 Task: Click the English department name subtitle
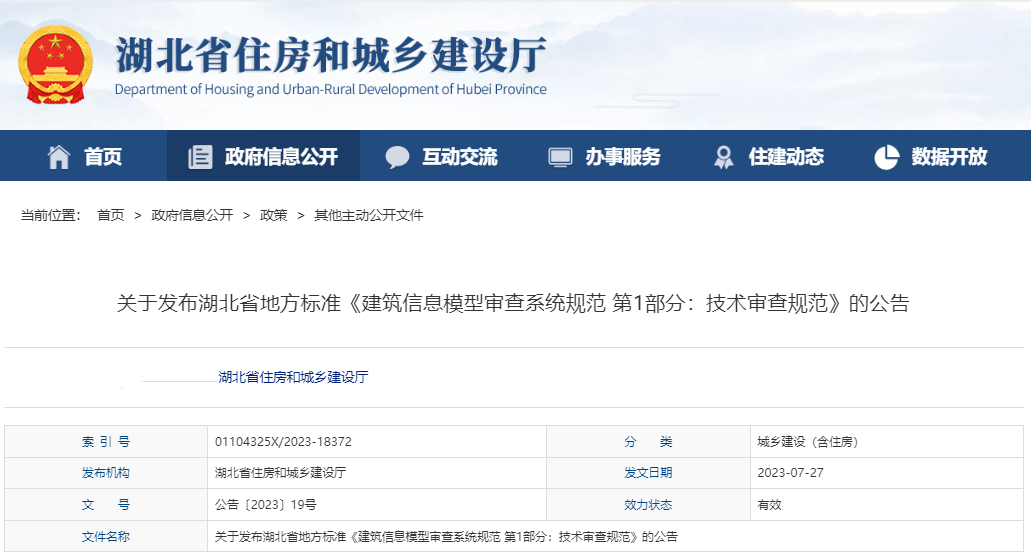(331, 89)
